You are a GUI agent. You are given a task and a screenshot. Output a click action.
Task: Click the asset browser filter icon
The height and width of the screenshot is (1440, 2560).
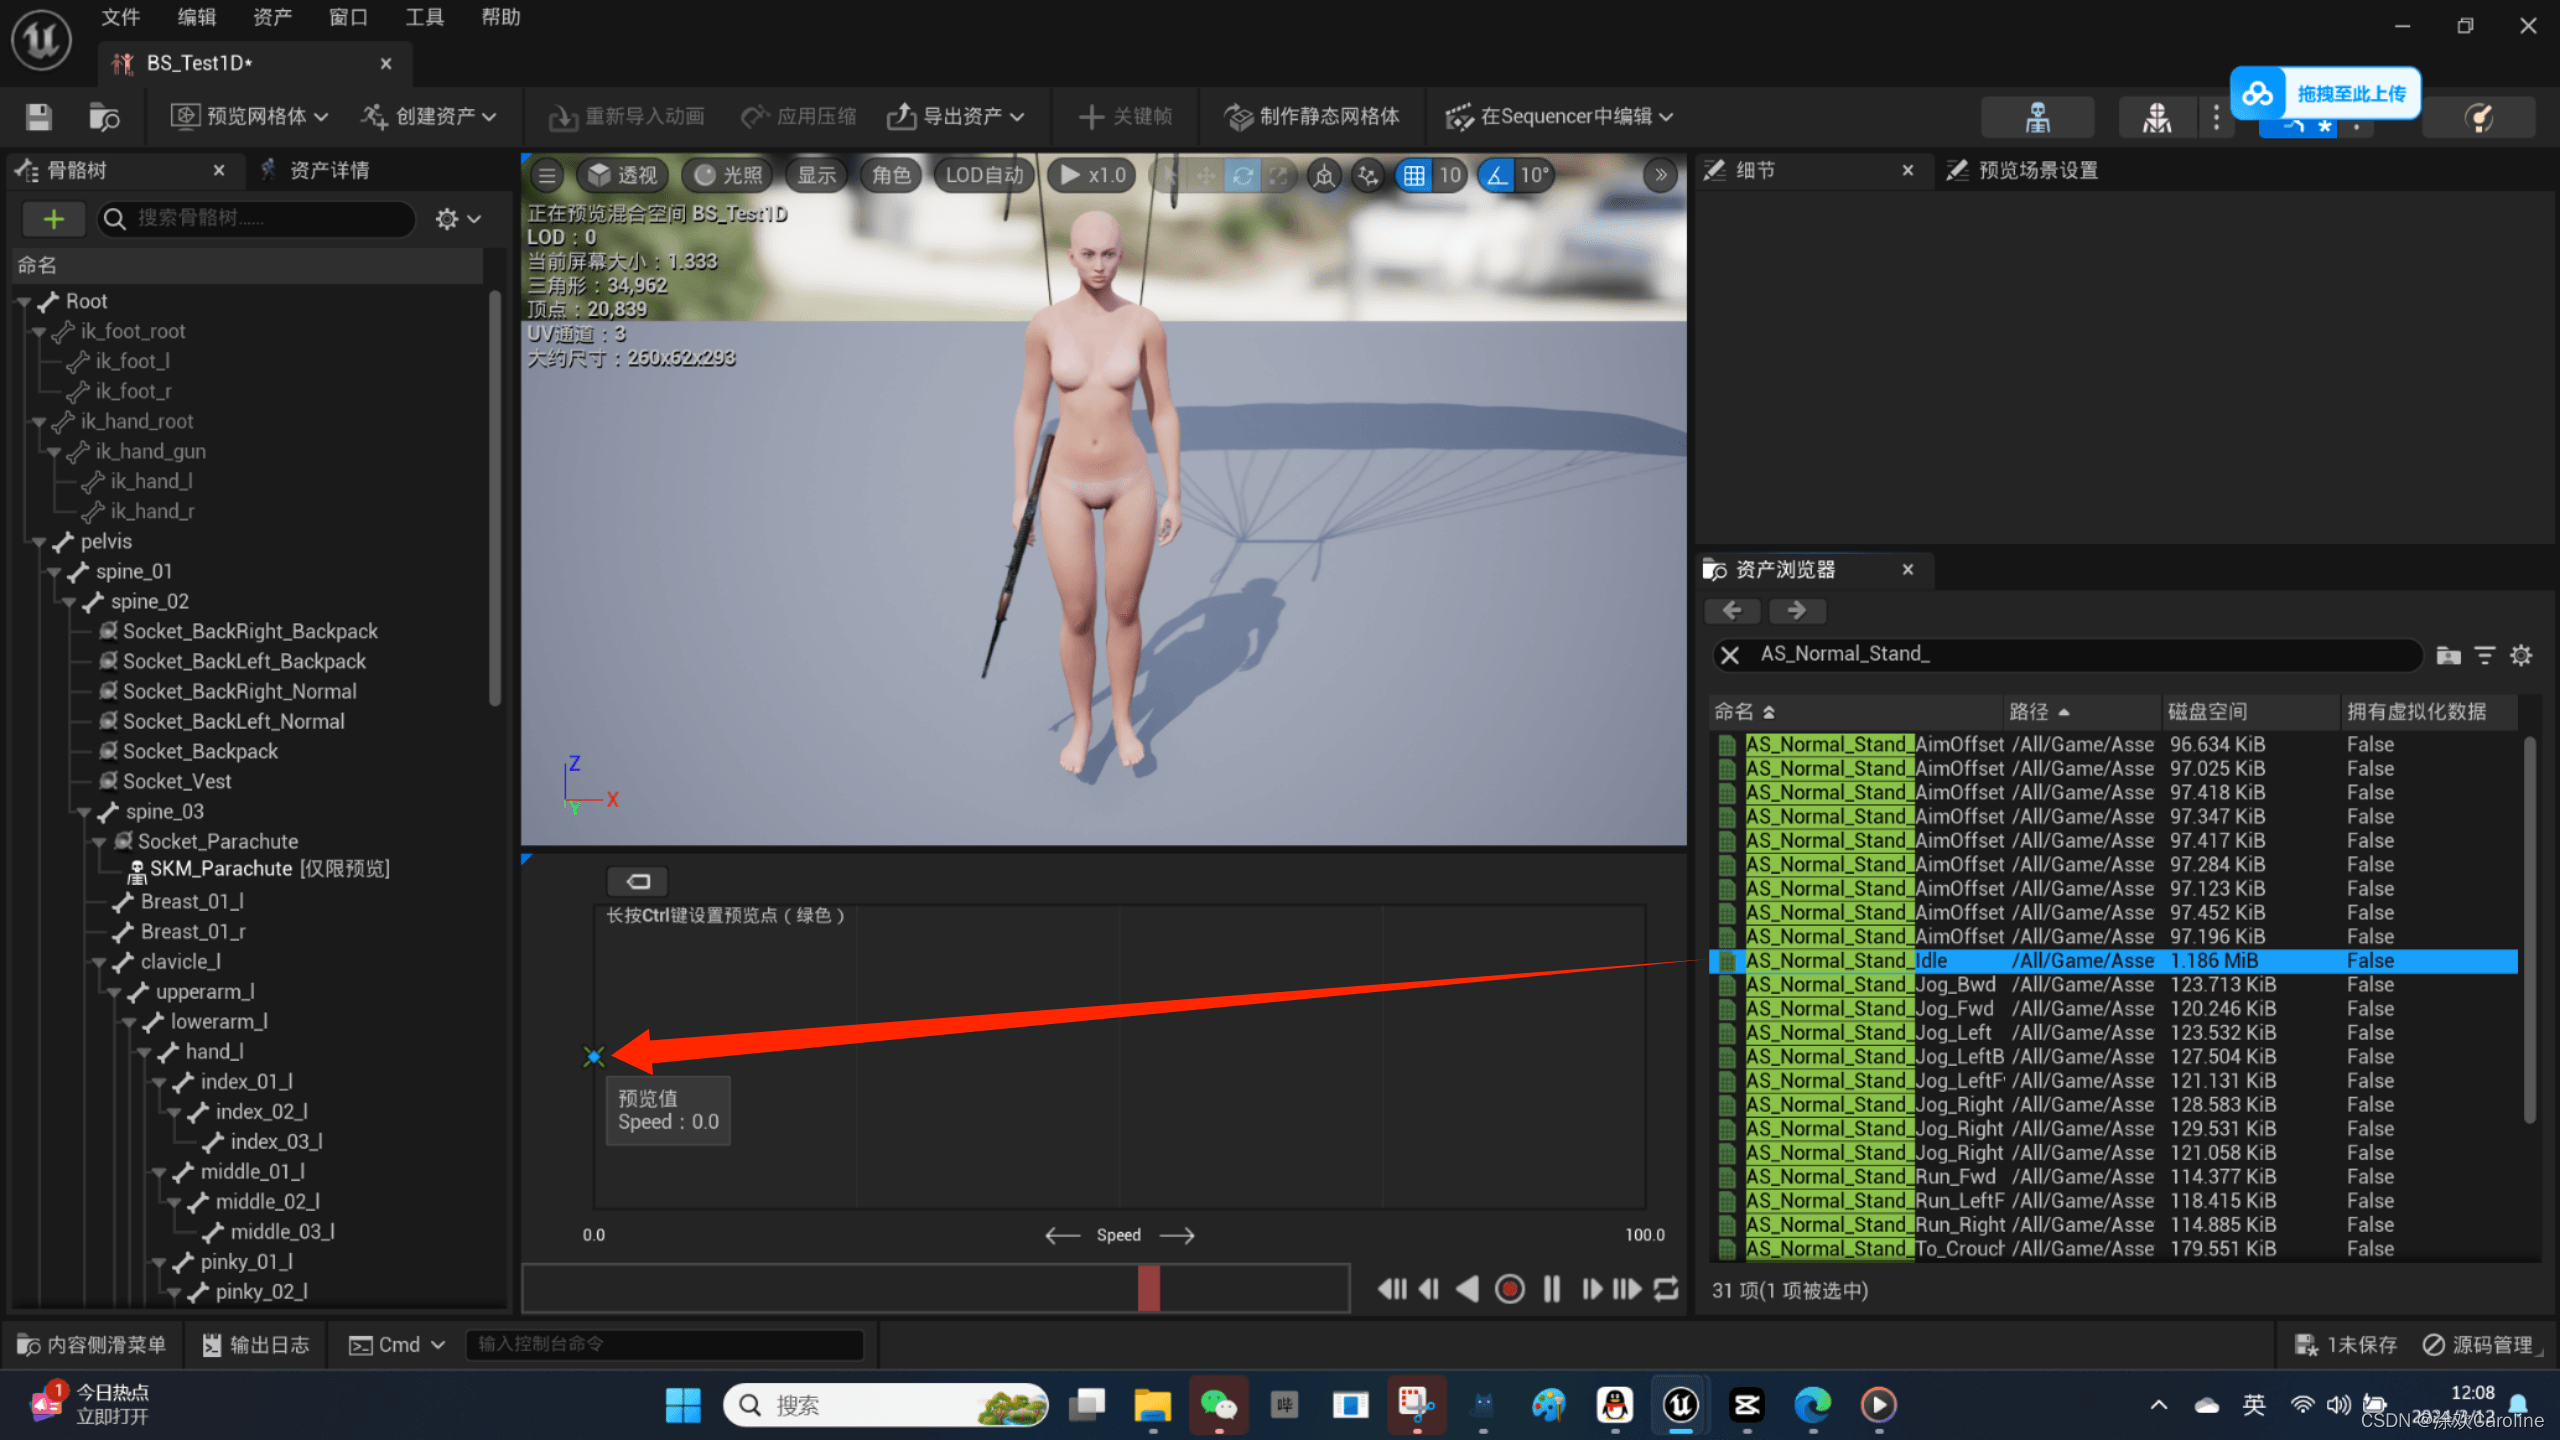pos(2485,655)
